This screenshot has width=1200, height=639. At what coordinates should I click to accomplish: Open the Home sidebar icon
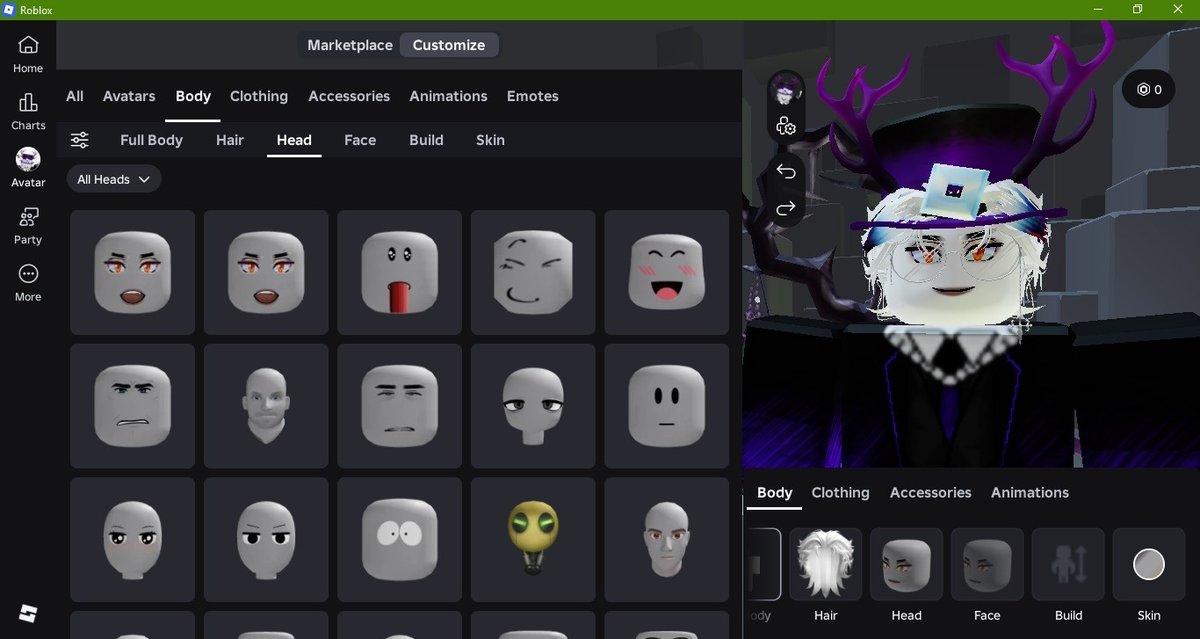[x=28, y=54]
